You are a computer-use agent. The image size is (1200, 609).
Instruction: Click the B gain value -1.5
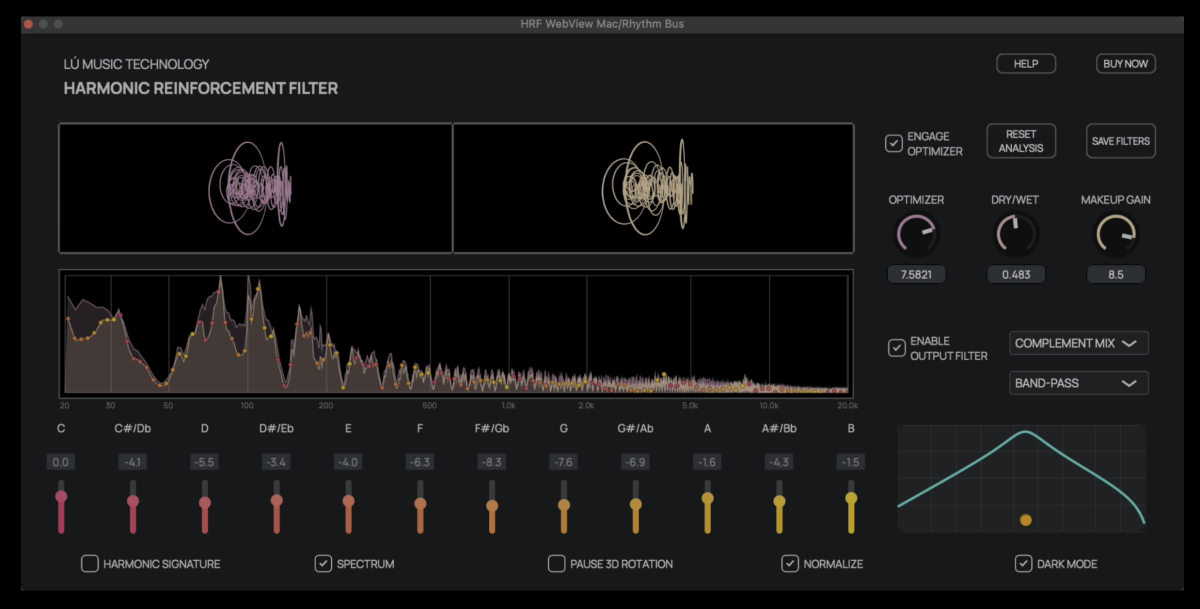(x=851, y=462)
